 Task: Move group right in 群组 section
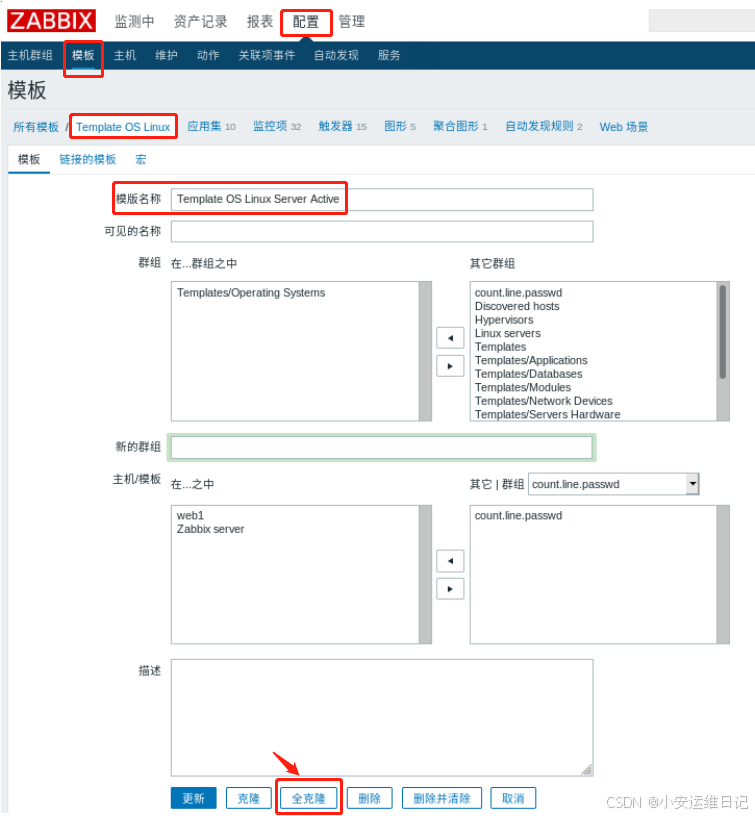450,366
